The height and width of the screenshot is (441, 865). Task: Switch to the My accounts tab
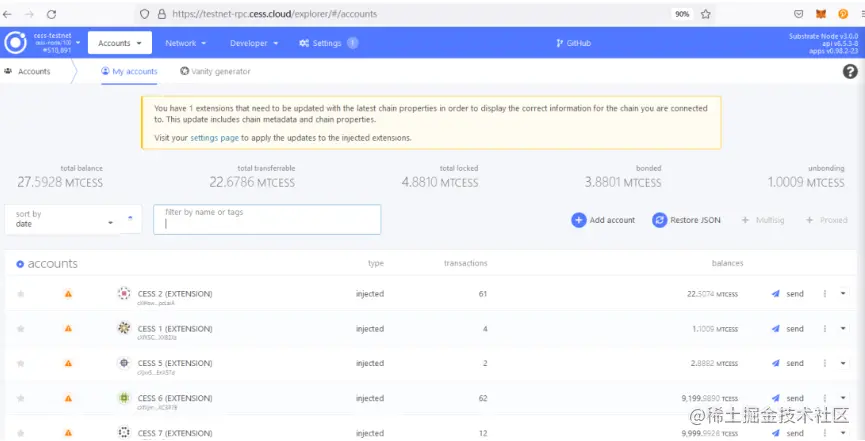130,72
